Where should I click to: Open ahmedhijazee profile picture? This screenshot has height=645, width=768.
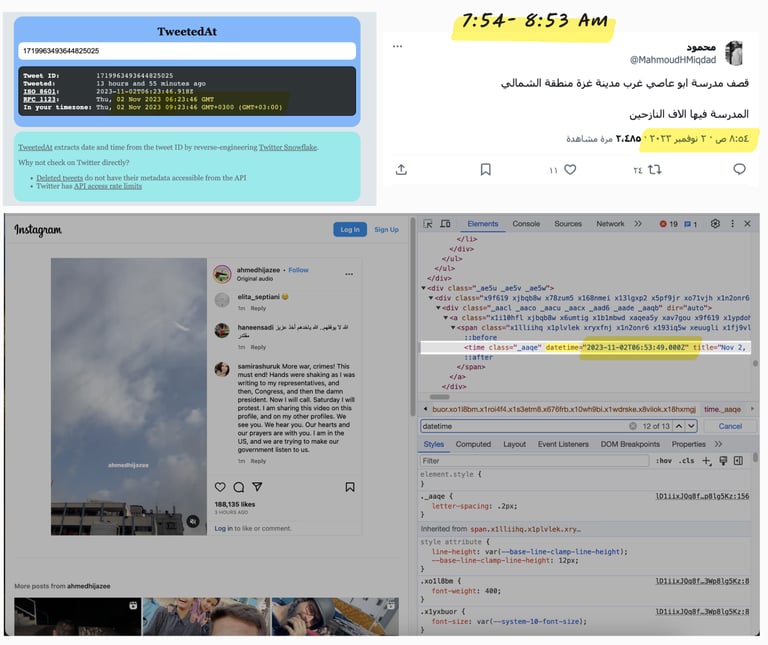[x=222, y=274]
